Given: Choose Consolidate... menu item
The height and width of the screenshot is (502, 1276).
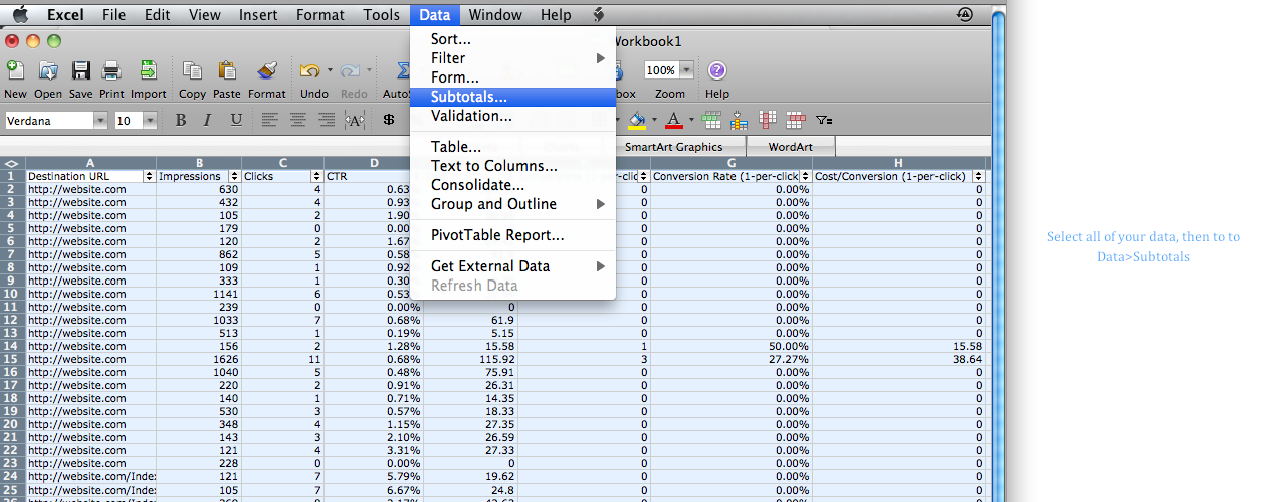Looking at the screenshot, I should 513,185.
